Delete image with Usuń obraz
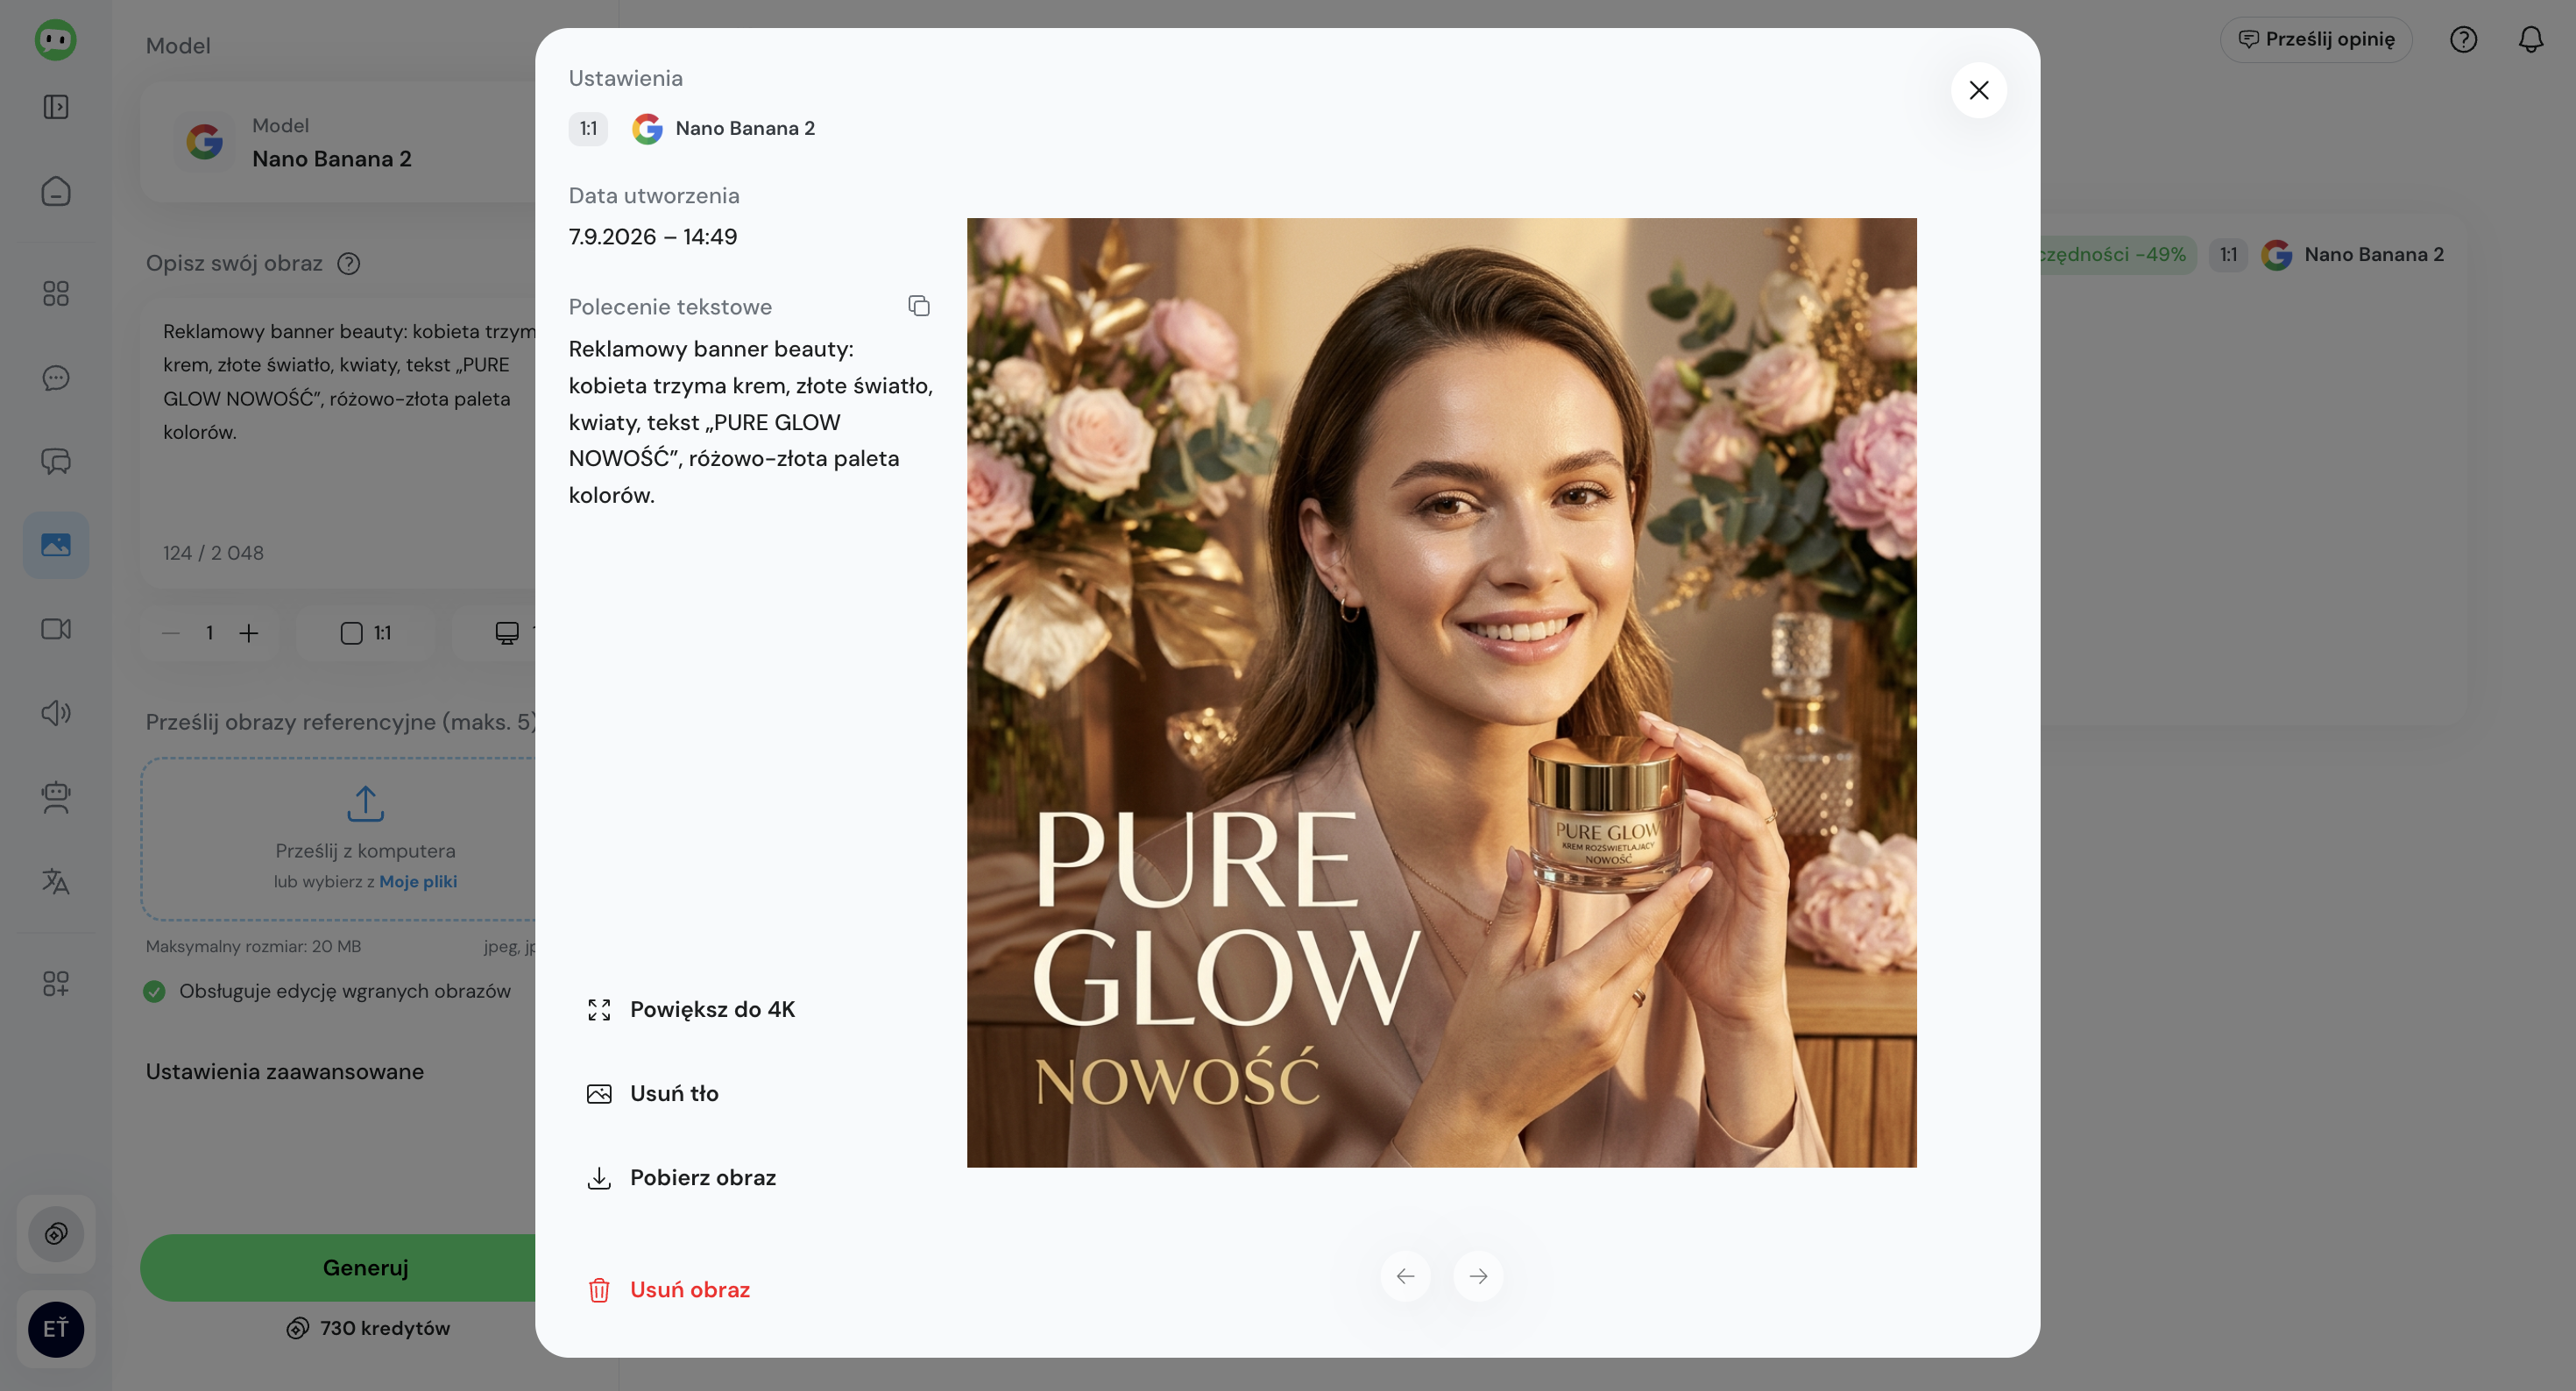Viewport: 2576px width, 1391px height. pyautogui.click(x=668, y=1289)
